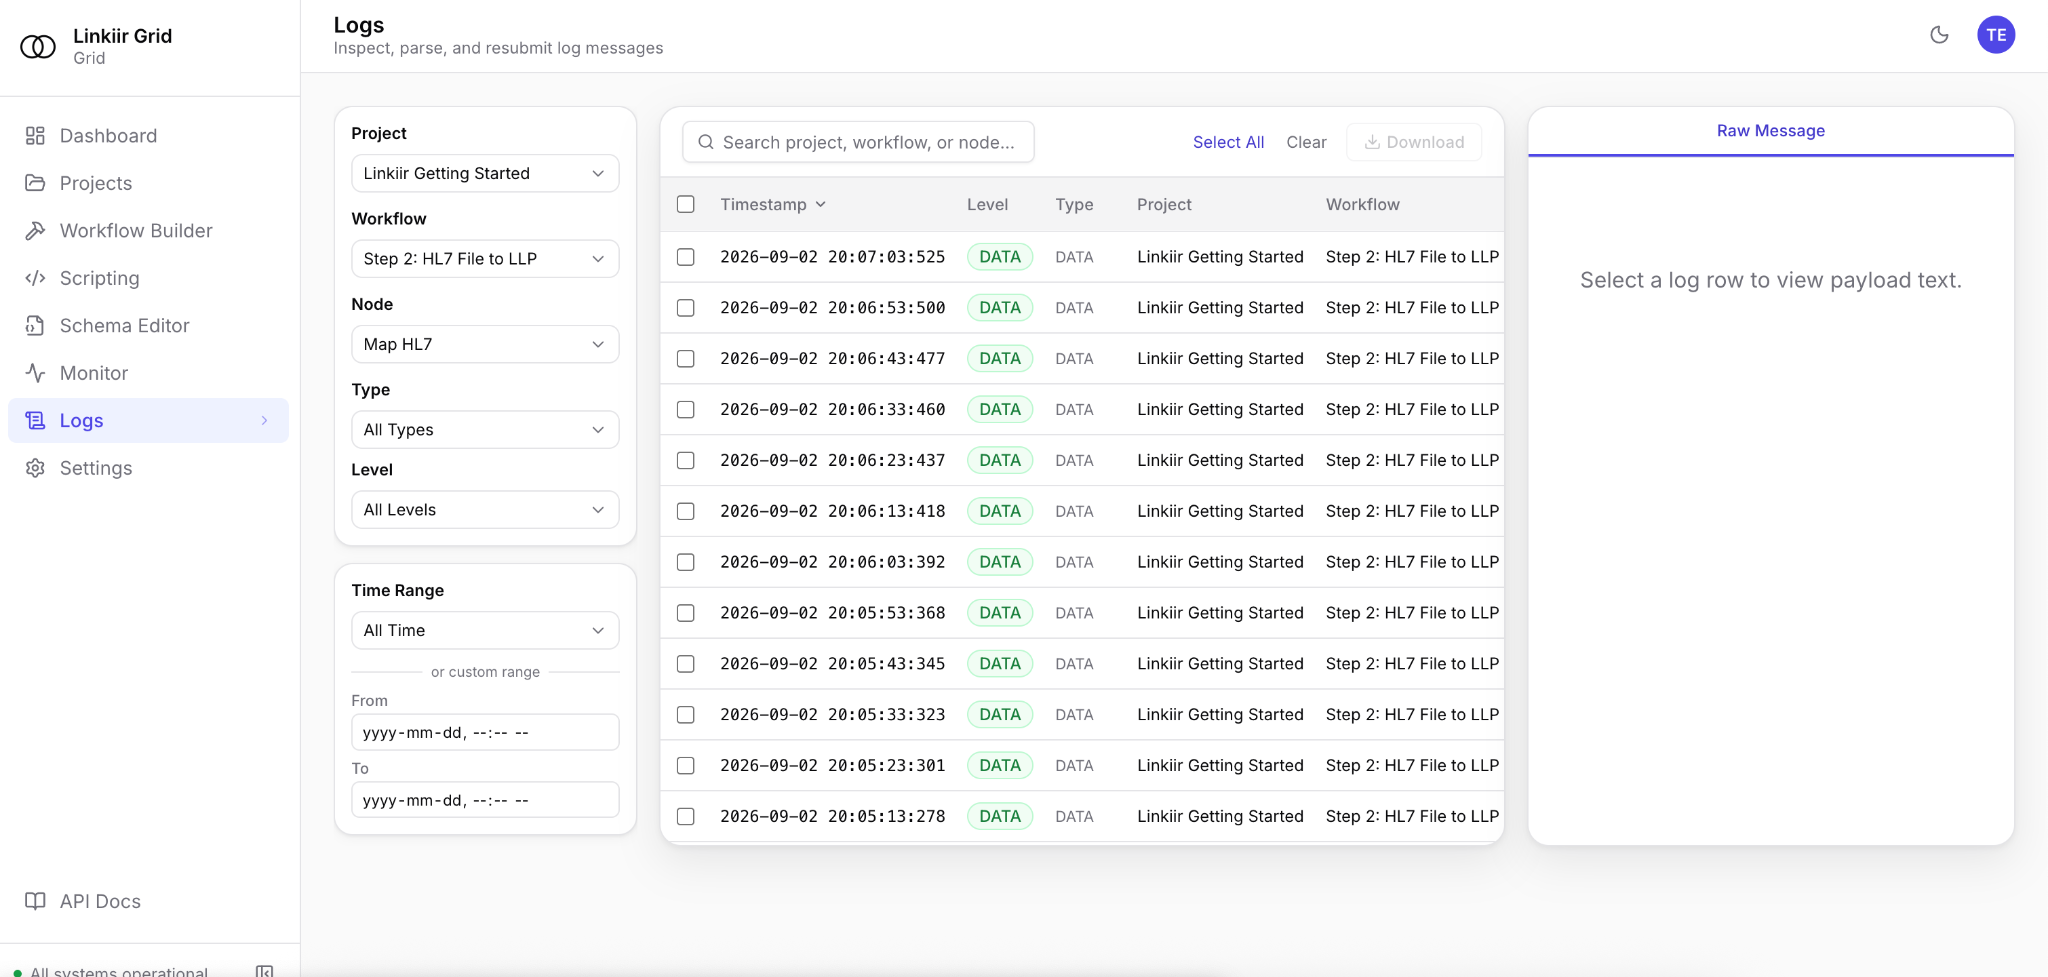Check the row with timestamp 20:05:33:323
The width and height of the screenshot is (2048, 977).
coord(686,715)
